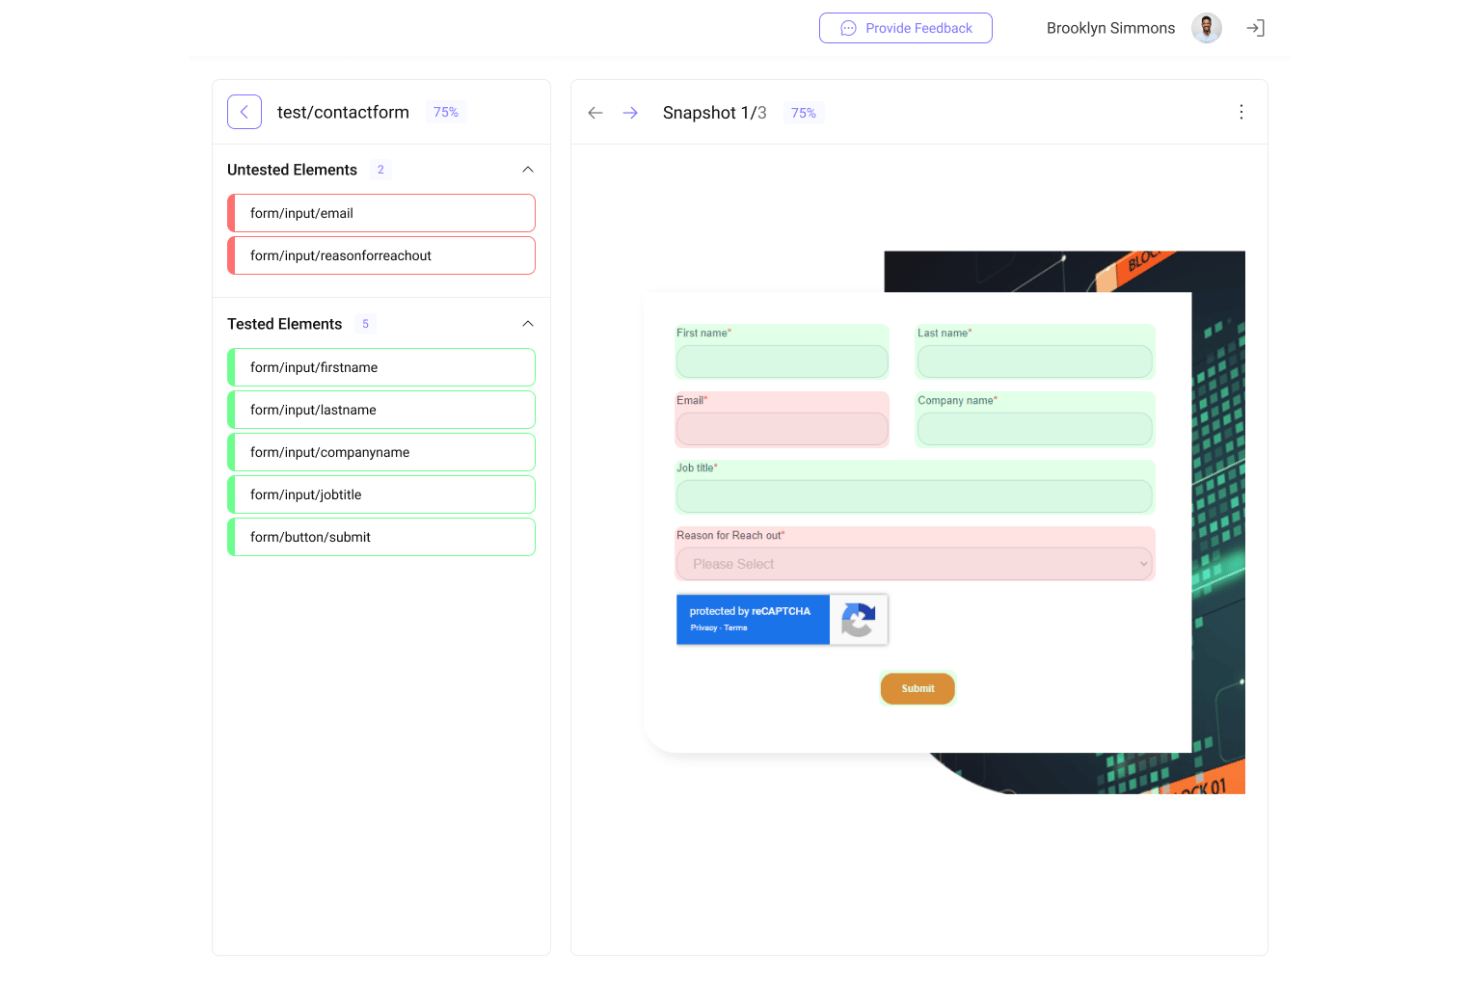The image size is (1480, 987).
Task: Select the form/button/submit tested element
Action: coord(381,537)
